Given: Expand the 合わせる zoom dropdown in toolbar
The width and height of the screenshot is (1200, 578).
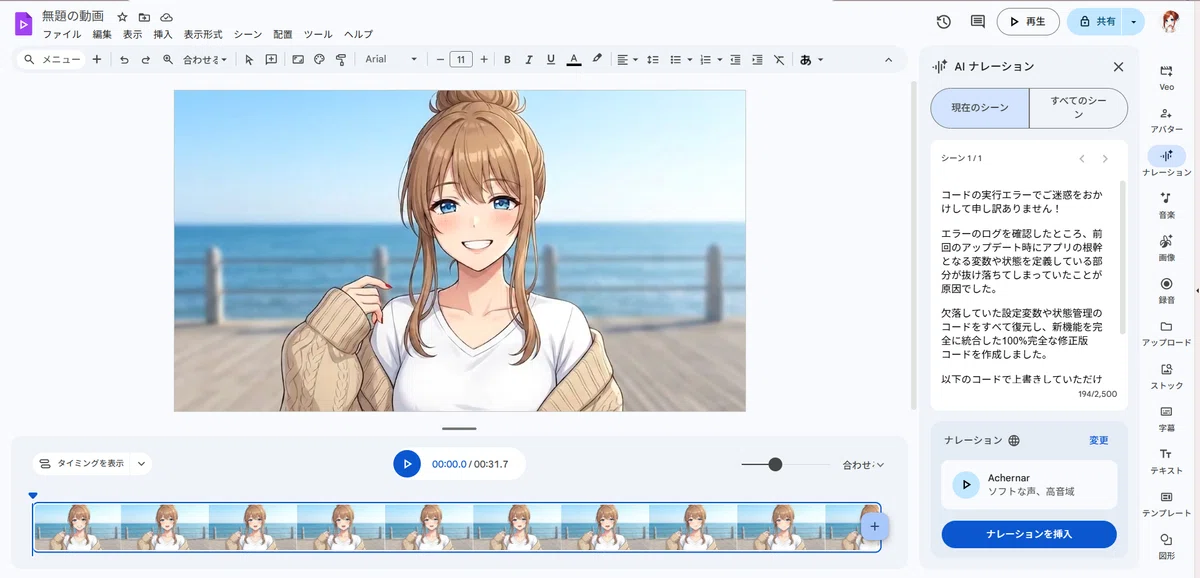Looking at the screenshot, I should click(x=205, y=60).
